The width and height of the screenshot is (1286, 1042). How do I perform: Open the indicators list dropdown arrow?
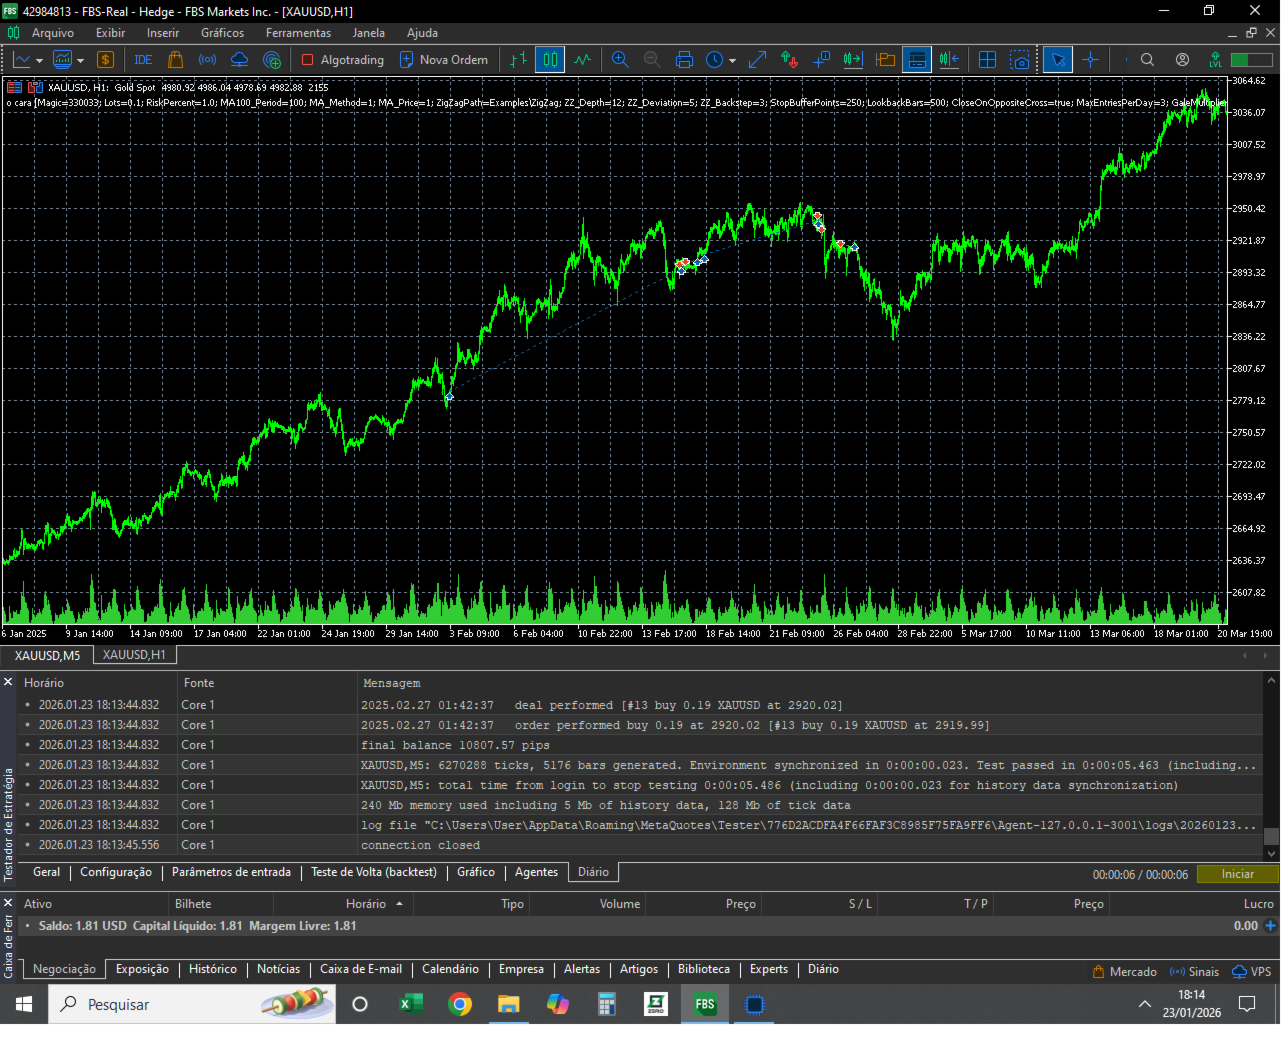coord(80,61)
